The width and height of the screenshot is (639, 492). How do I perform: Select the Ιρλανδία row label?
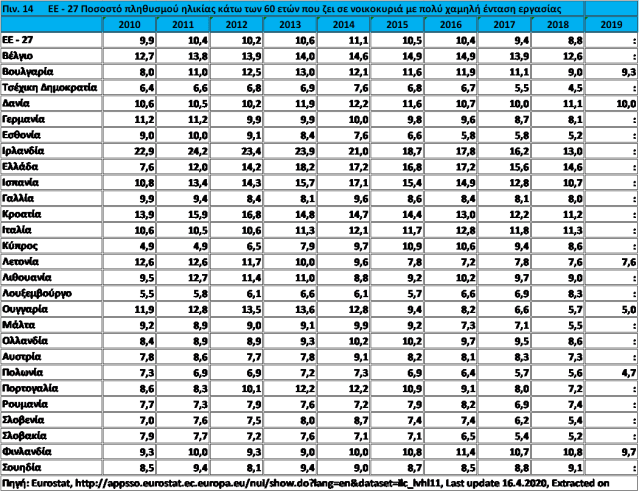(x=27, y=150)
